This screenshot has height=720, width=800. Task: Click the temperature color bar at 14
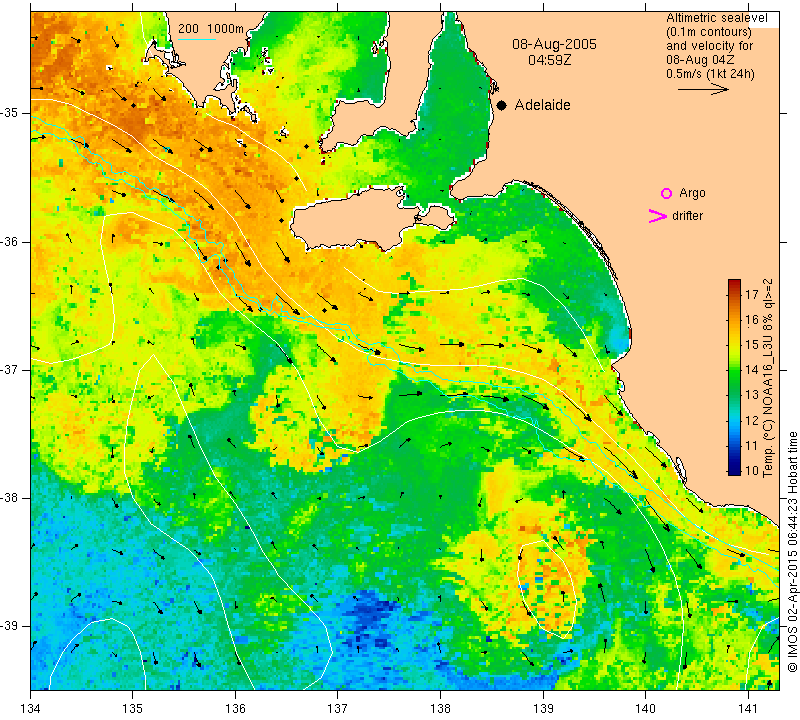(x=734, y=369)
